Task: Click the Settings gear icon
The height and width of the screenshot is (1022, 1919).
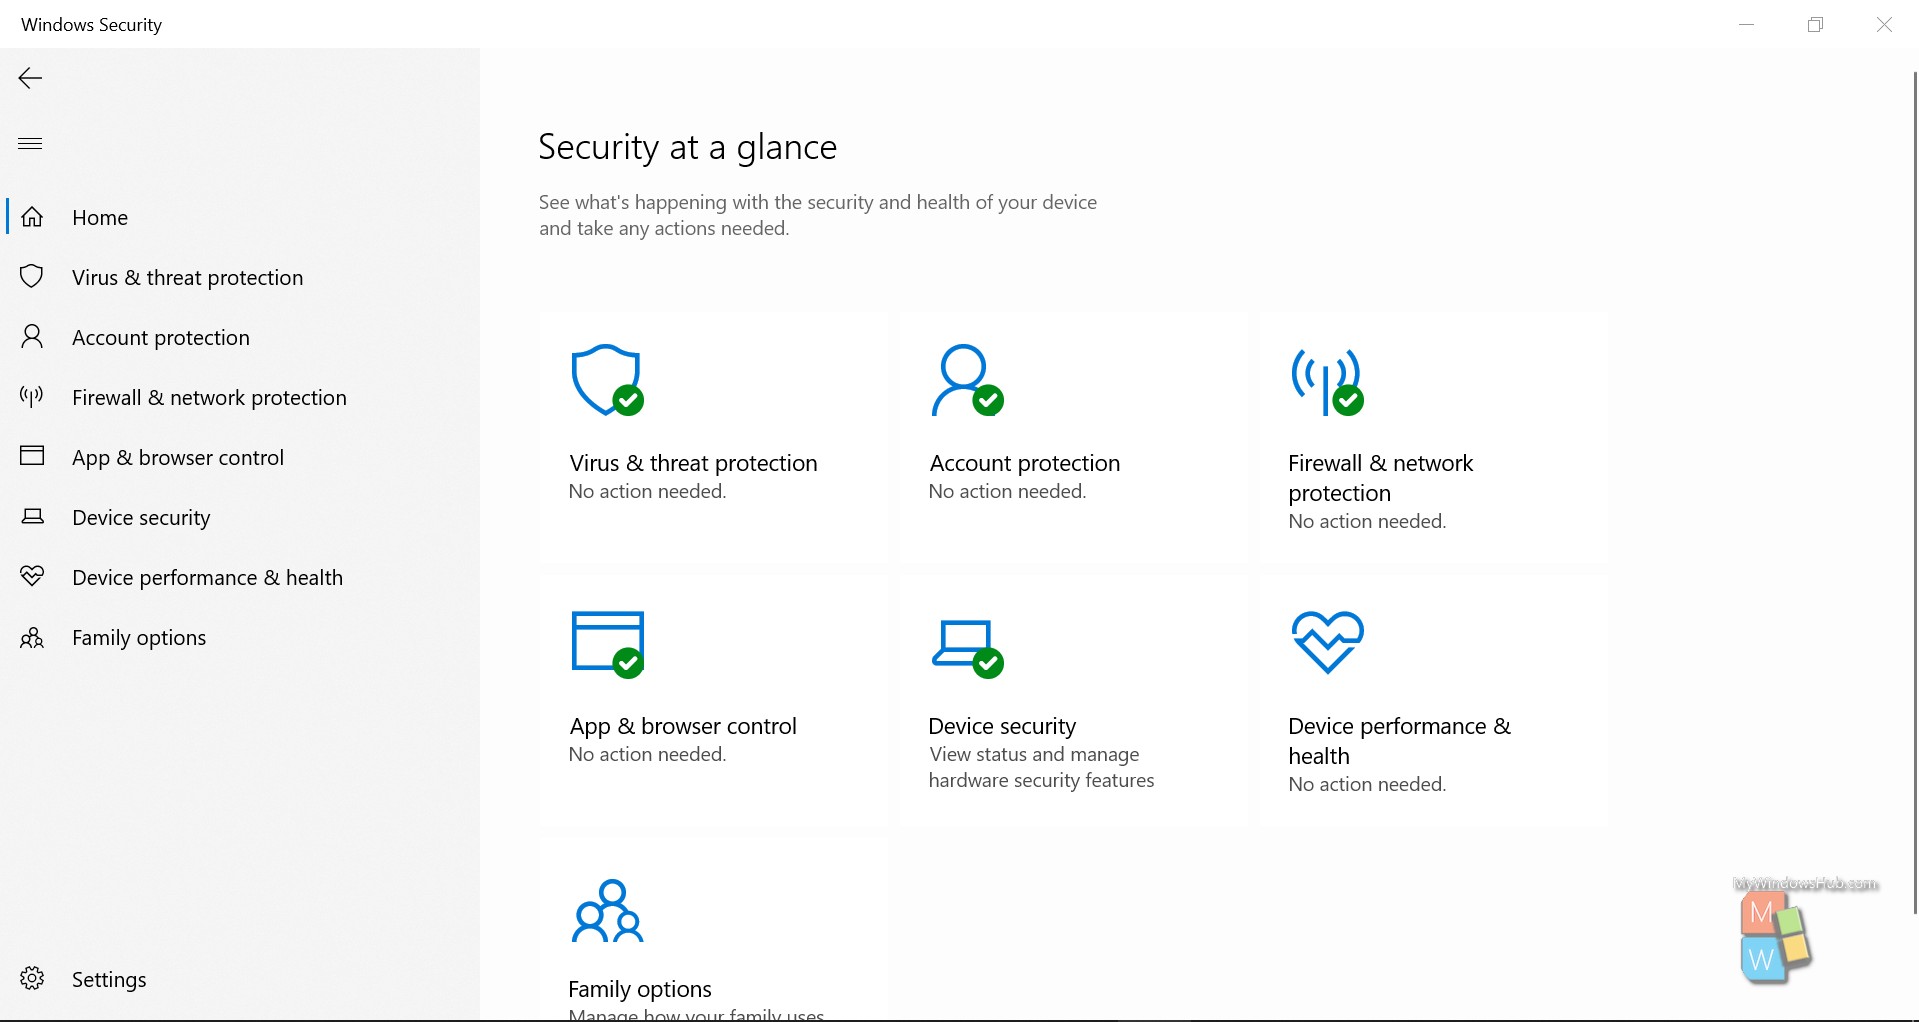Action: point(32,978)
